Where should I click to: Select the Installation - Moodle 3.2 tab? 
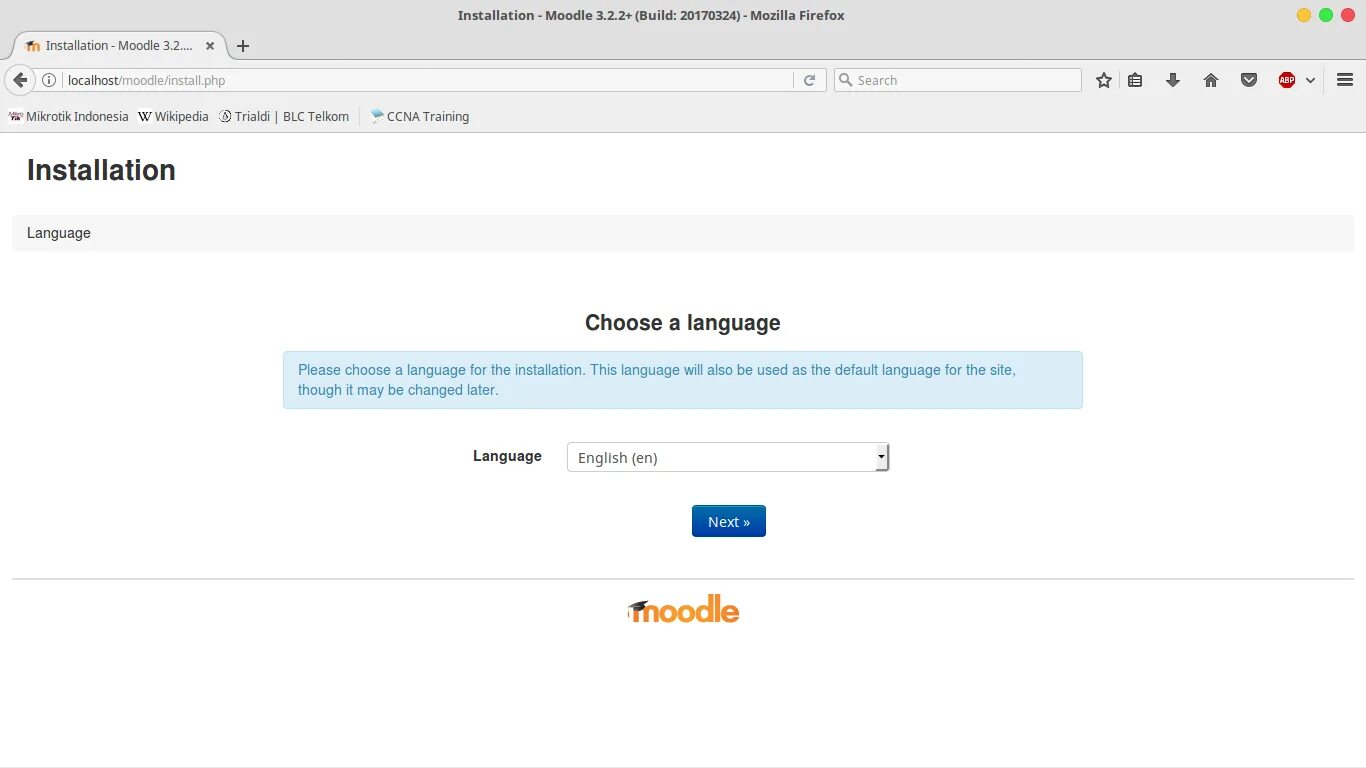tap(119, 46)
